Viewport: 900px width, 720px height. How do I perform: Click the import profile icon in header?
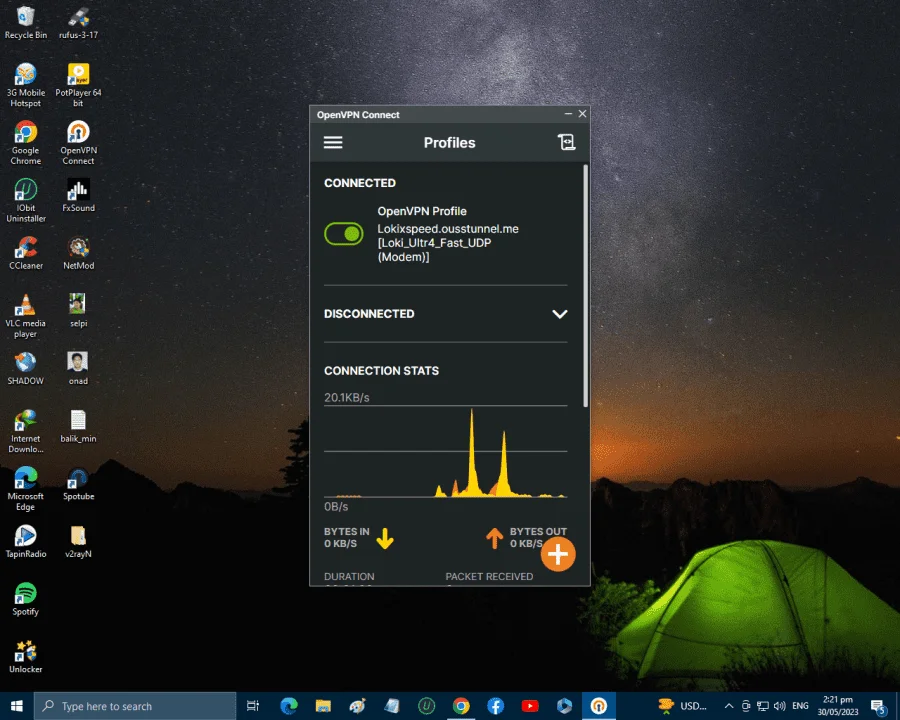click(567, 142)
